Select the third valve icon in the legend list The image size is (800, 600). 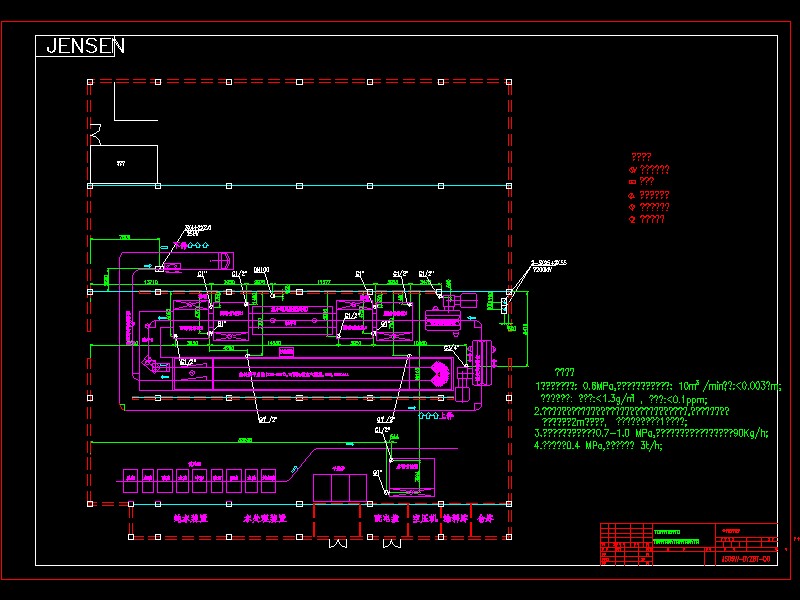pyautogui.click(x=632, y=196)
